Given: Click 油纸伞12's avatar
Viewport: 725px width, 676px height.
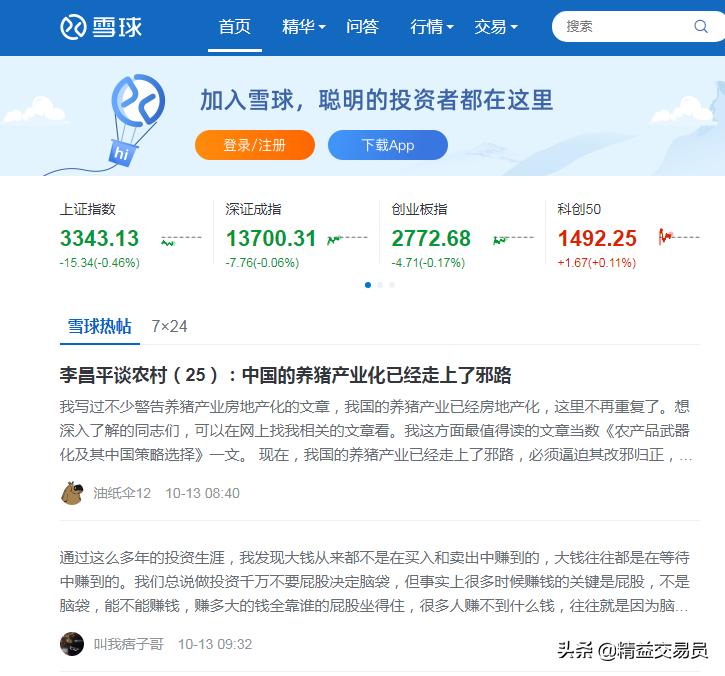Looking at the screenshot, I should tap(72, 493).
